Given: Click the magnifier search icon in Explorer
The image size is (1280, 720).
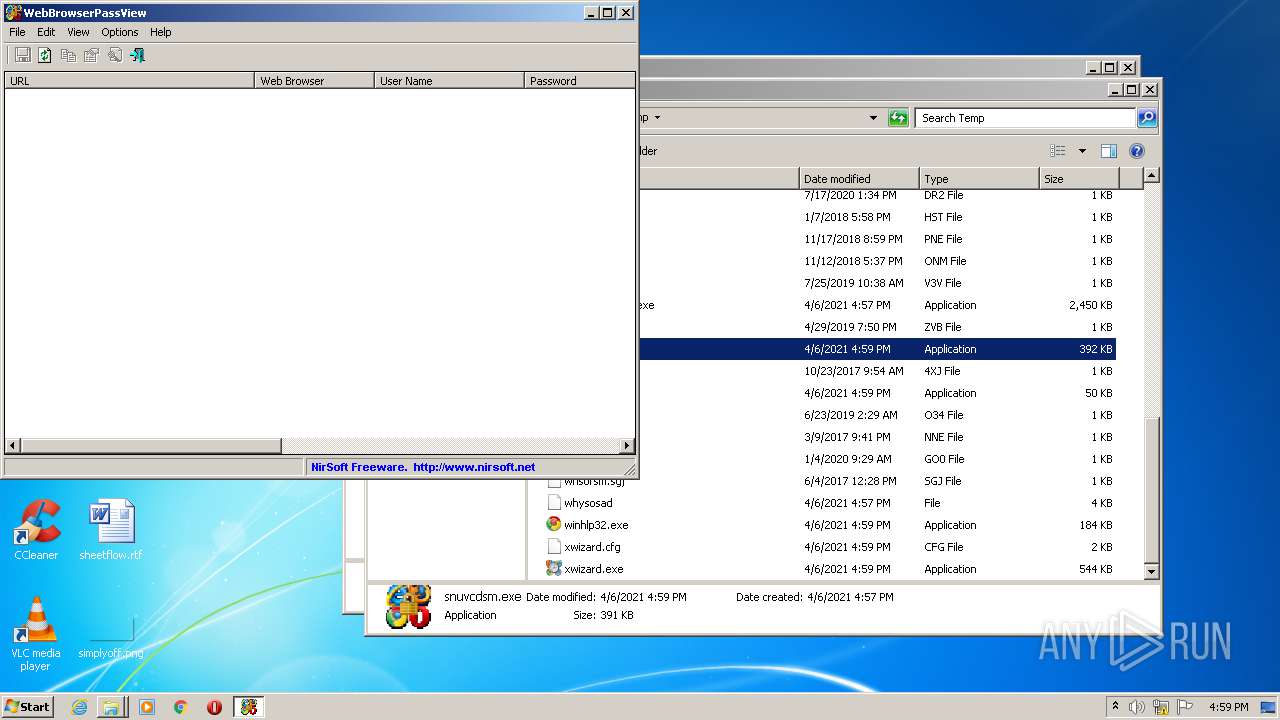Looking at the screenshot, I should [1147, 118].
